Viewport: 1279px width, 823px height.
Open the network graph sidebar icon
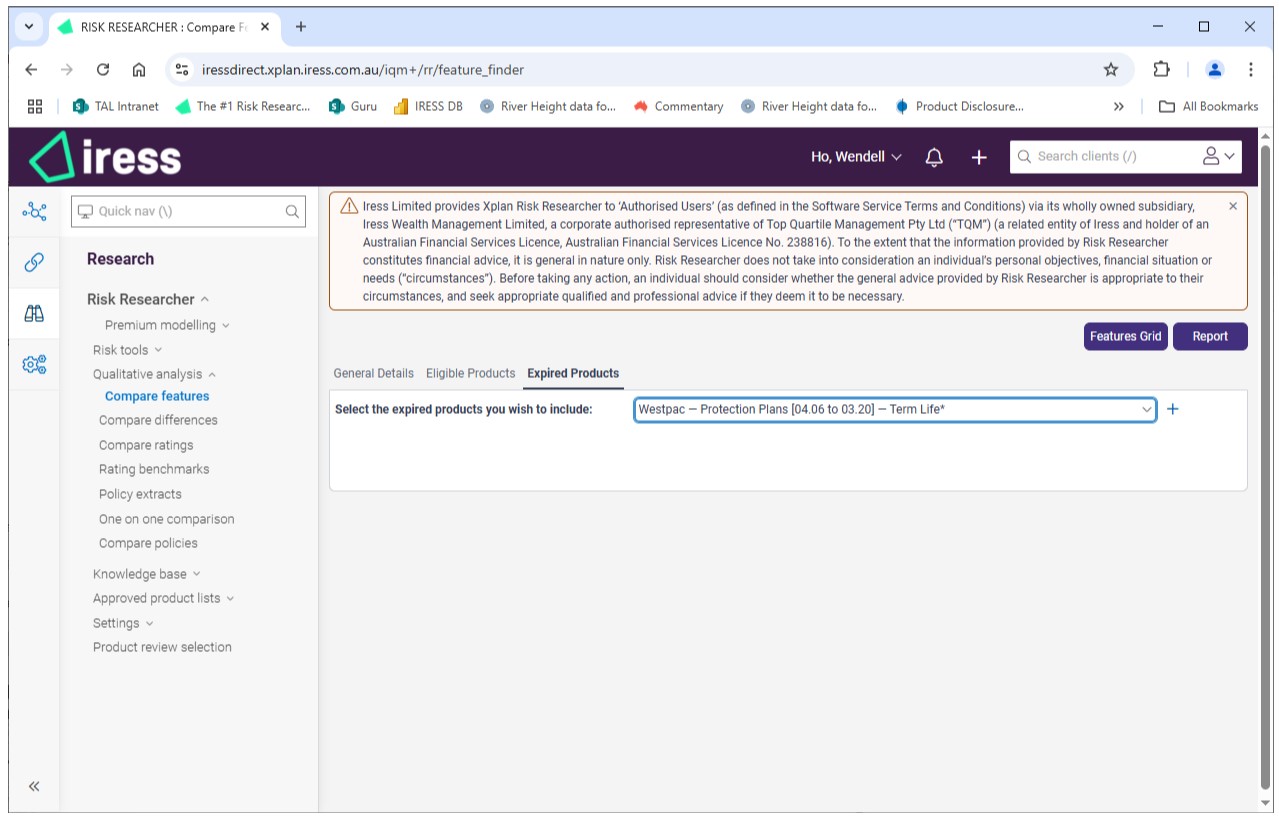pos(34,211)
